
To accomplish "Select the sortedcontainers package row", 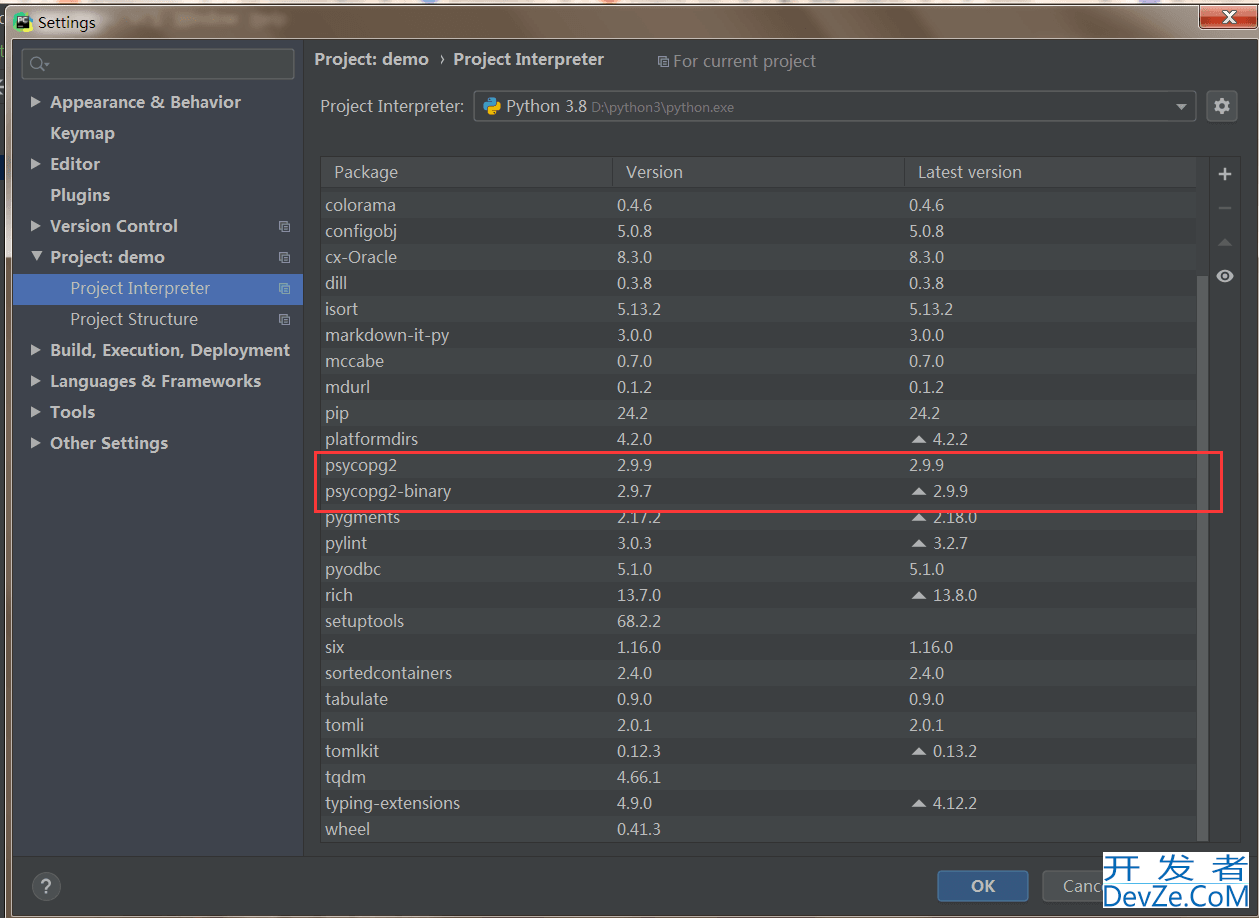I will pyautogui.click(x=758, y=673).
